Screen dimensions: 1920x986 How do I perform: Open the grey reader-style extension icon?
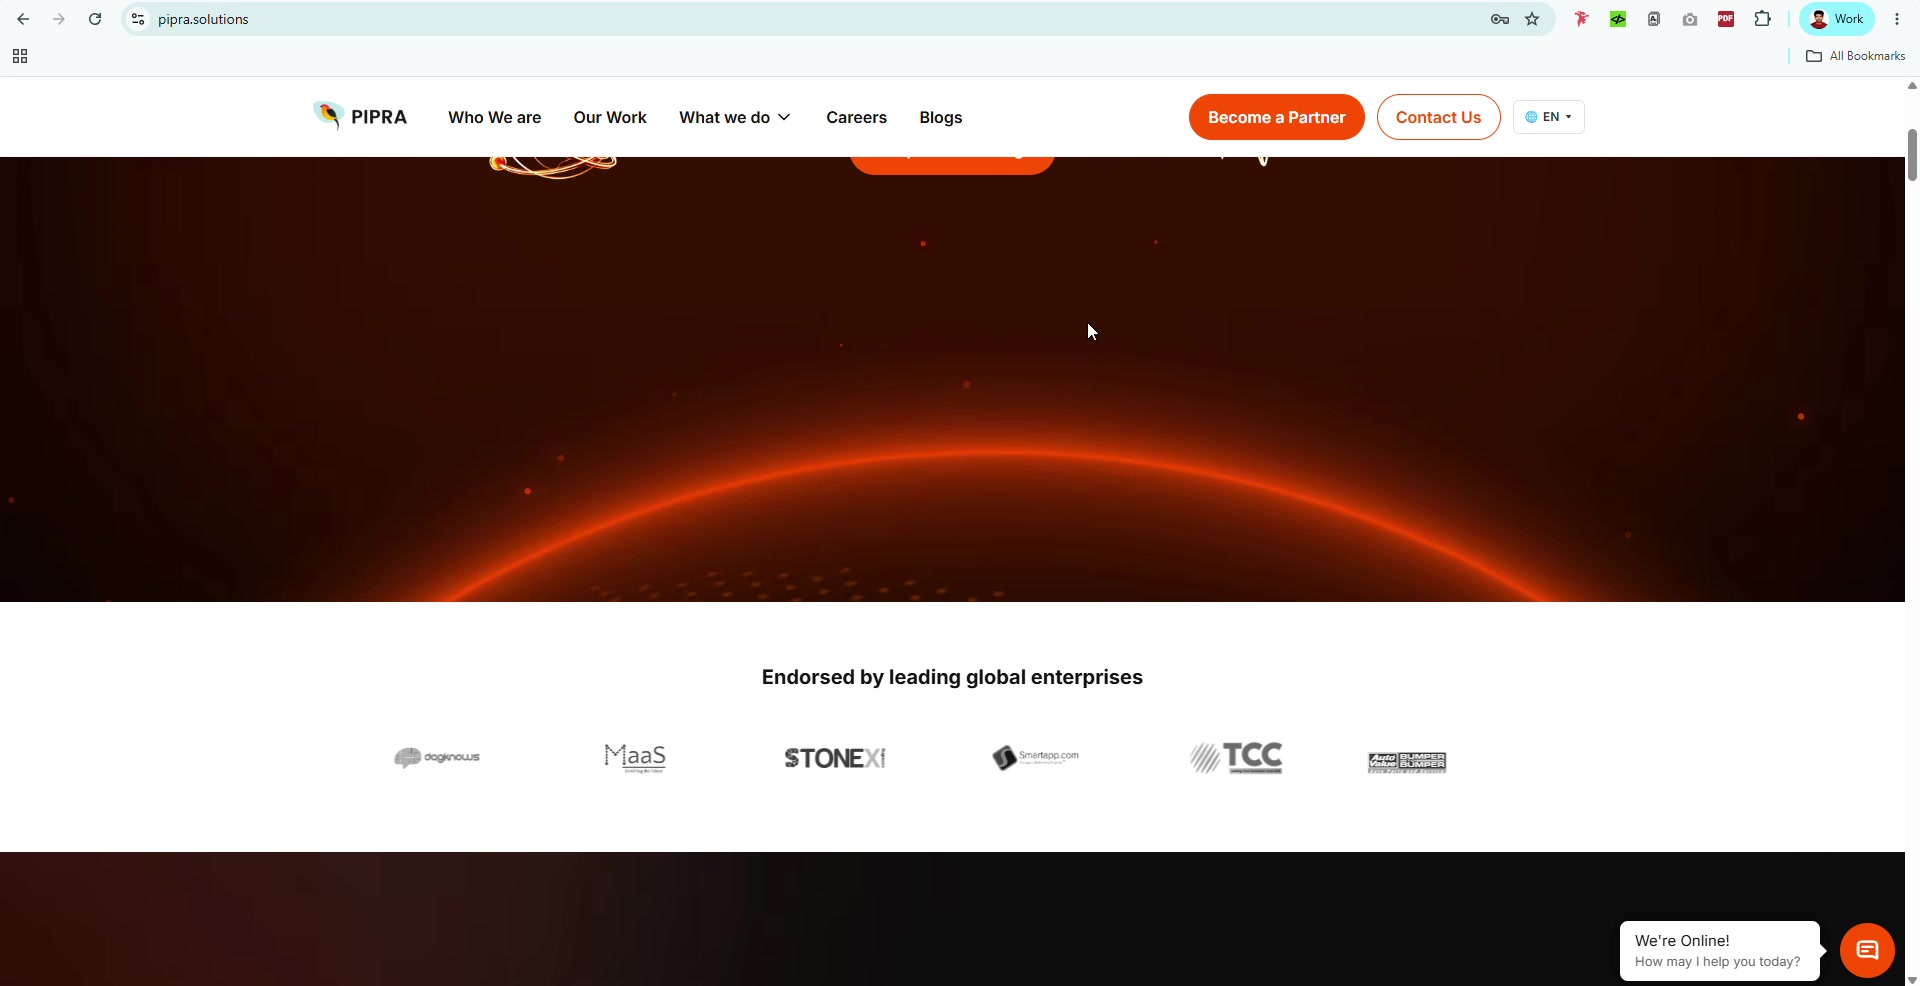click(x=1654, y=19)
